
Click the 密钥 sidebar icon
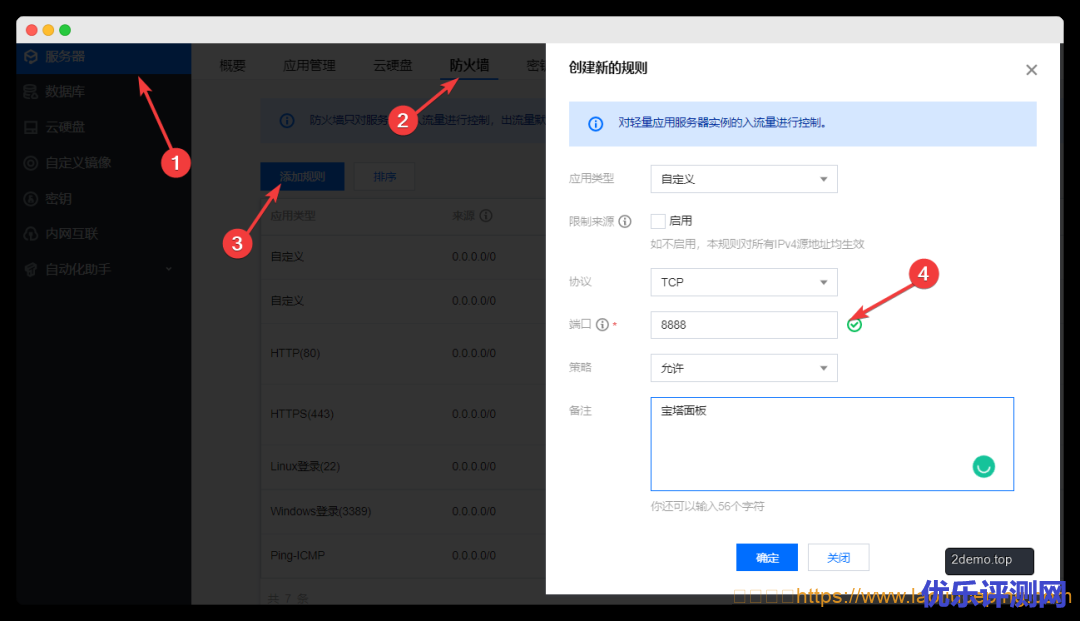click(x=30, y=199)
